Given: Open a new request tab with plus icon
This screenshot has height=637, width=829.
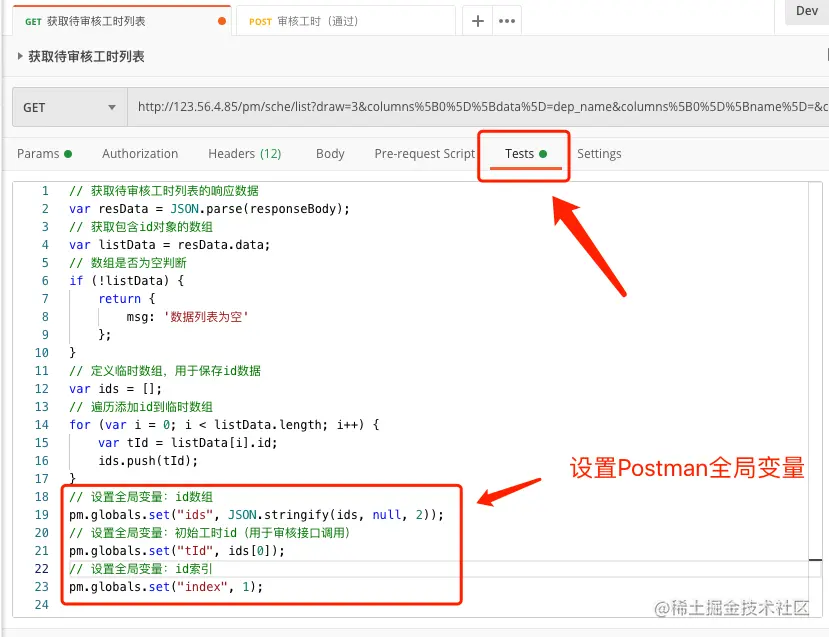Looking at the screenshot, I should pyautogui.click(x=477, y=21).
